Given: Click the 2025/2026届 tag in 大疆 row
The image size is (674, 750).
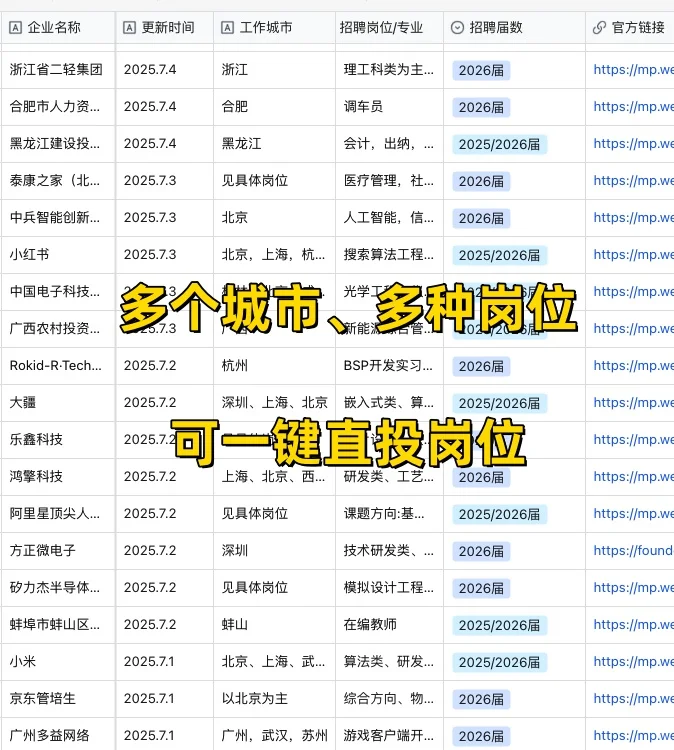Looking at the screenshot, I should (x=499, y=403).
